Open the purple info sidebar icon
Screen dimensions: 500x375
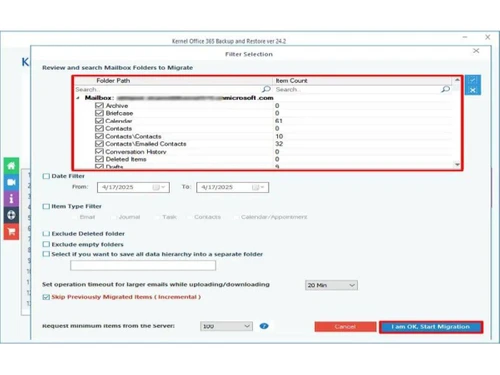[x=11, y=199]
